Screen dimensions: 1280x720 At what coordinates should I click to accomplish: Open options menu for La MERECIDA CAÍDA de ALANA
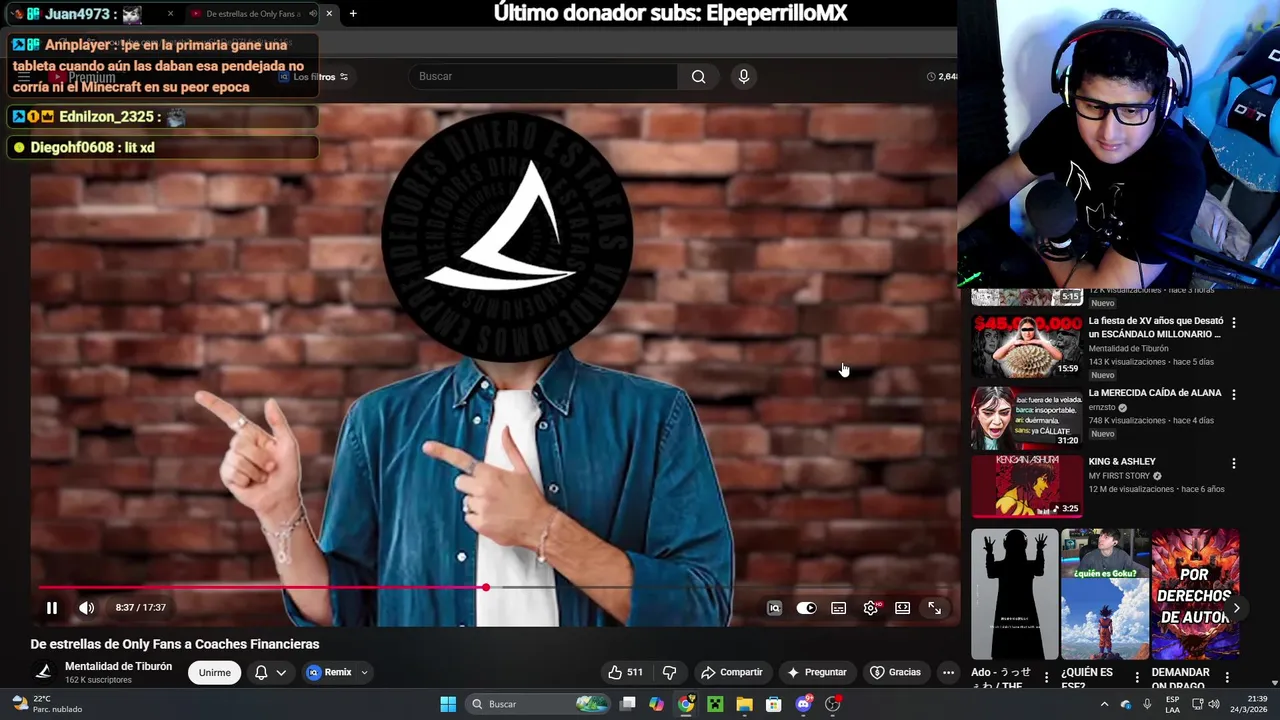pos(1234,394)
